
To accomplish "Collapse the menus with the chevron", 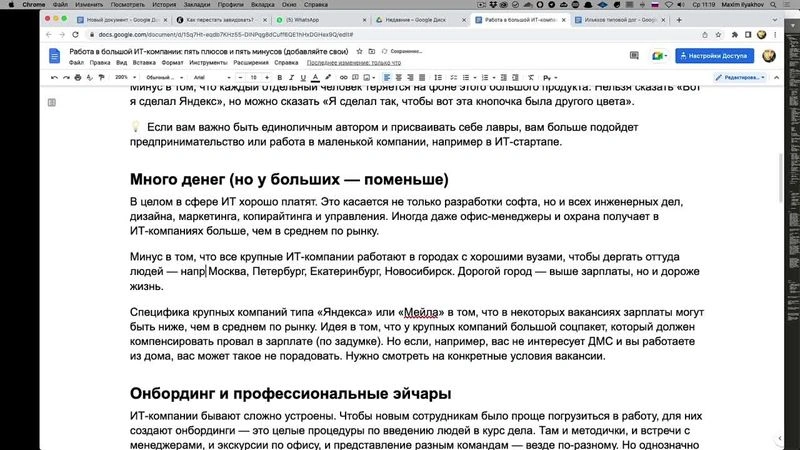I will click(777, 78).
